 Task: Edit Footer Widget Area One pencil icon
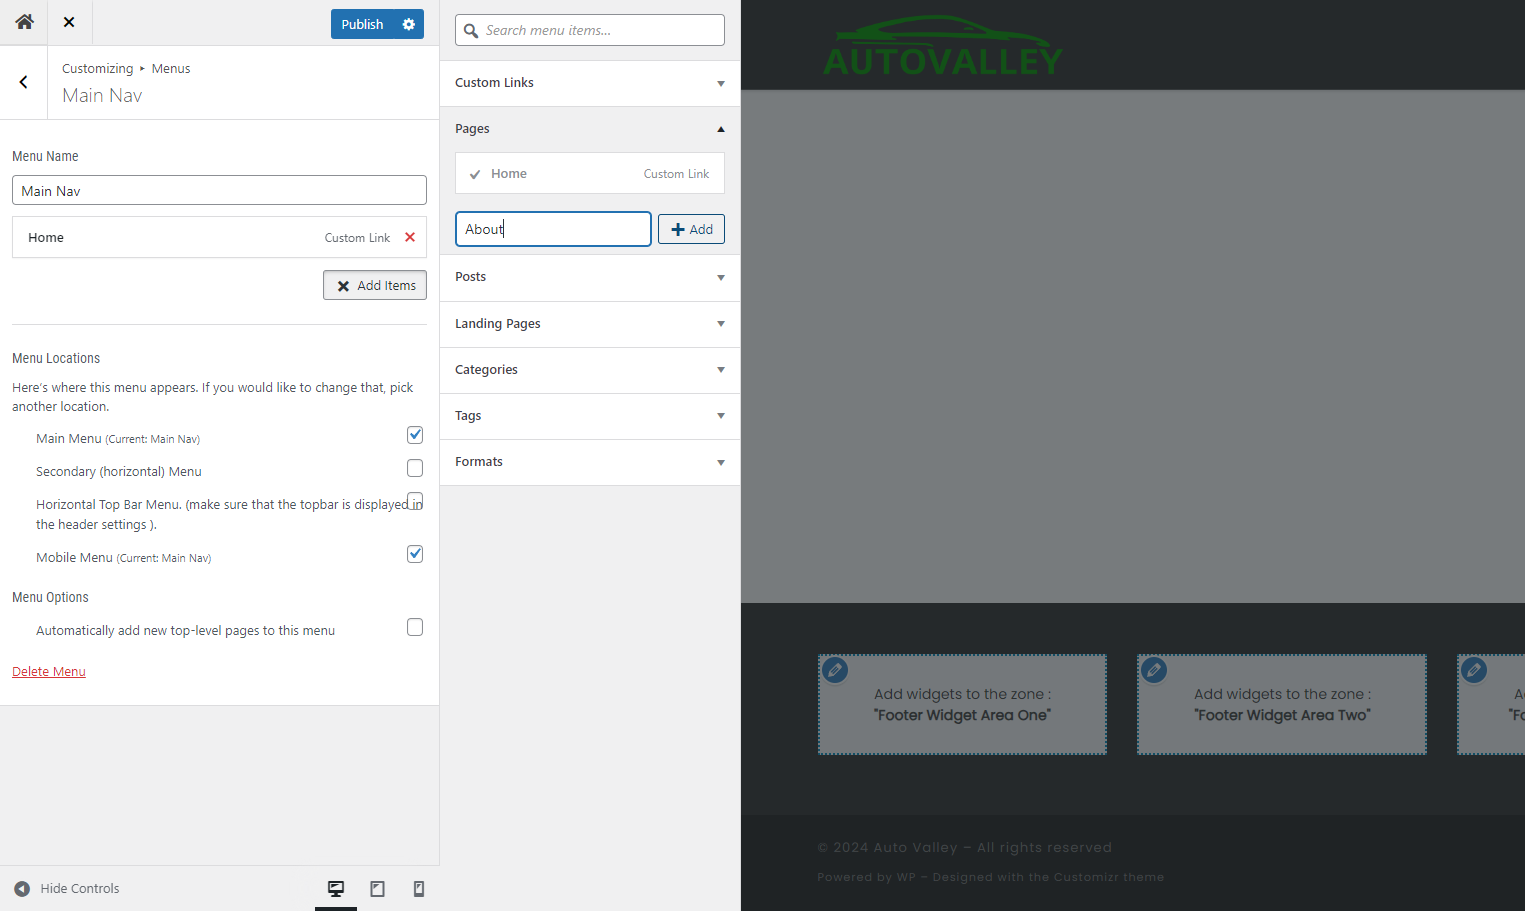(835, 670)
